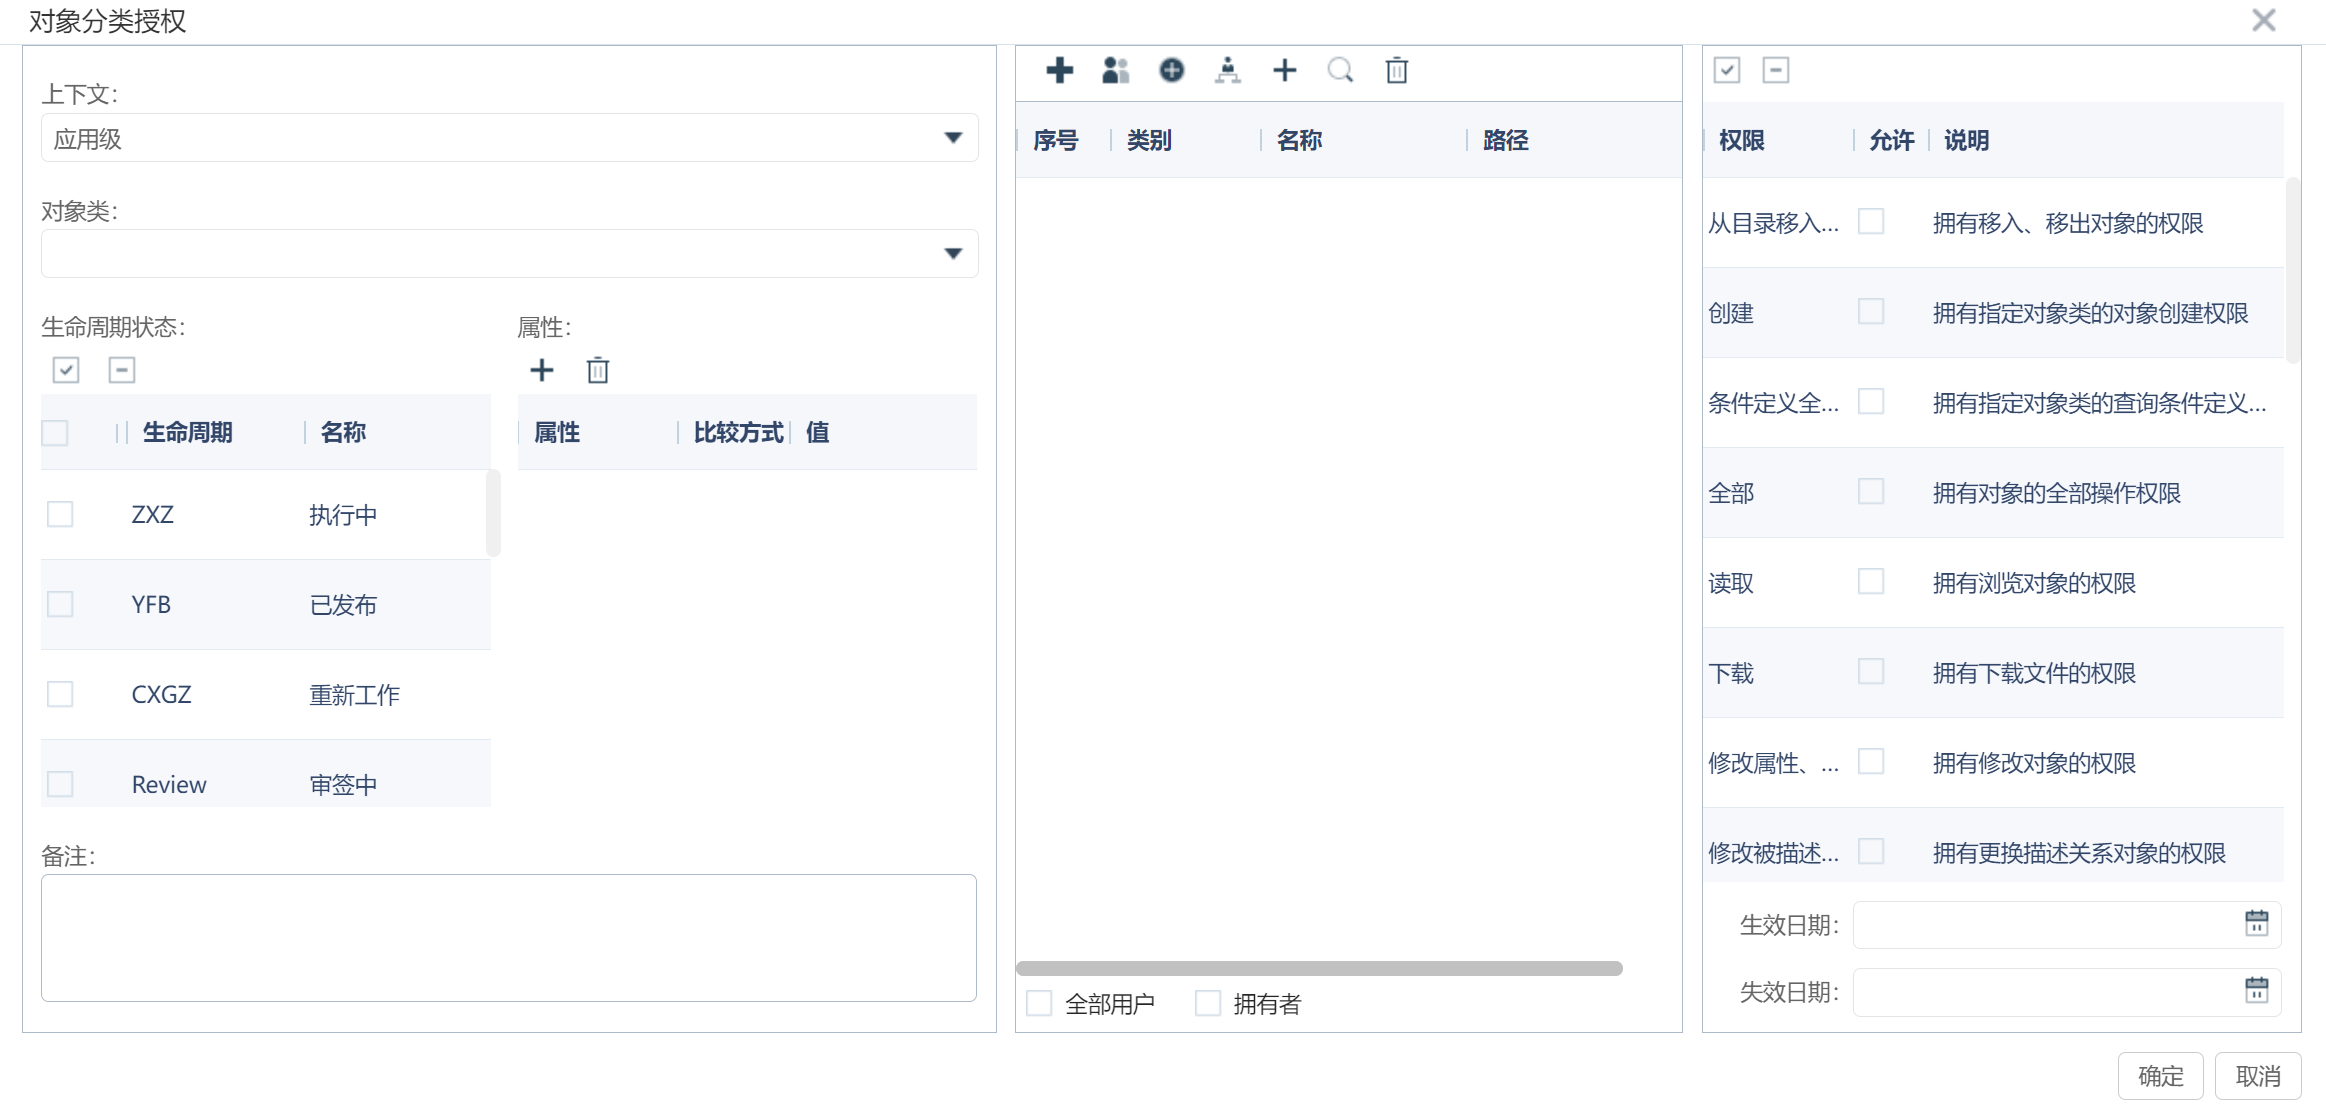Viewport: 2326px width, 1110px height.
Task: Click the 路径 column header
Action: [1505, 140]
